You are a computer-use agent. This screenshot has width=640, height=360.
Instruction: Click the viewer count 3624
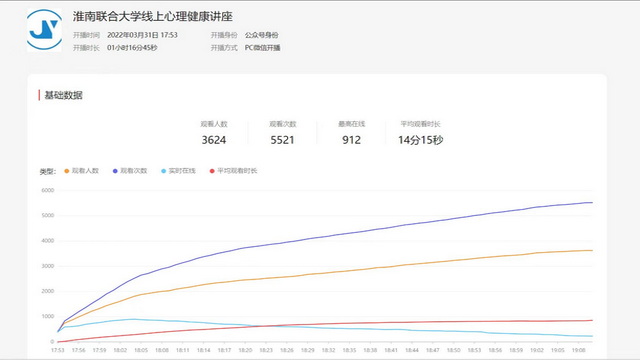tap(214, 140)
